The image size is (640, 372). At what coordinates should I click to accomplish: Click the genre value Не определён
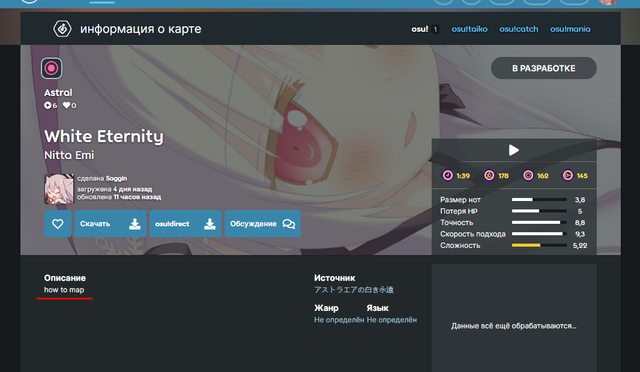pyautogui.click(x=339, y=320)
